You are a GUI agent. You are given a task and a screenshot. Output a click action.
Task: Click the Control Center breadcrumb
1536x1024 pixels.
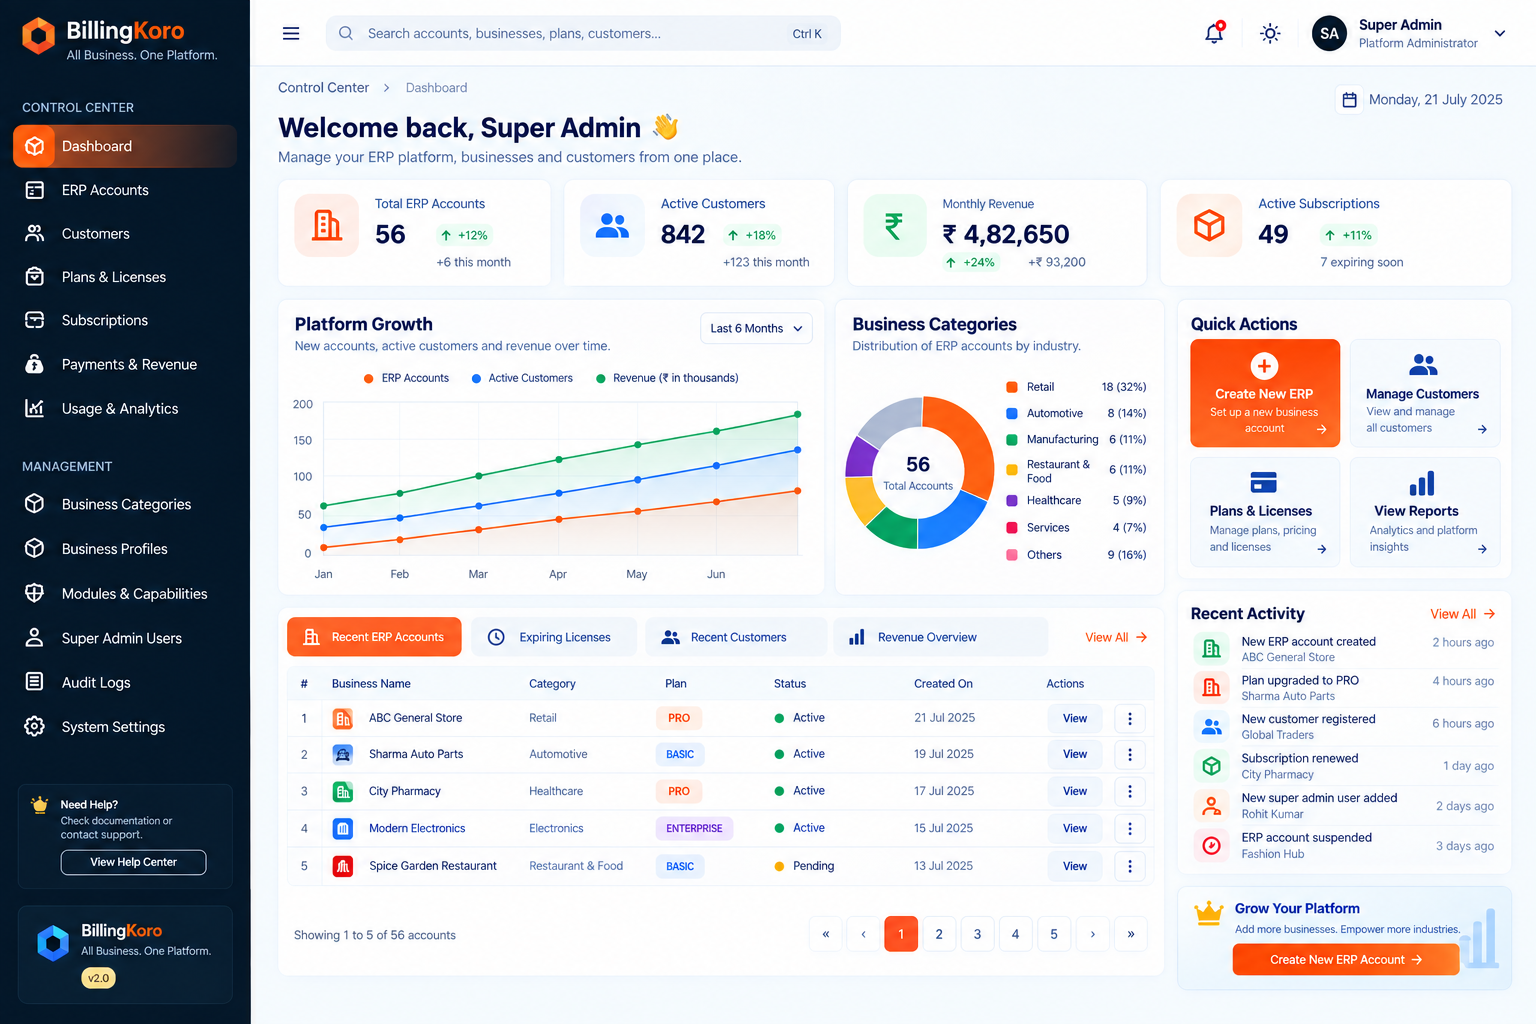tap(324, 88)
